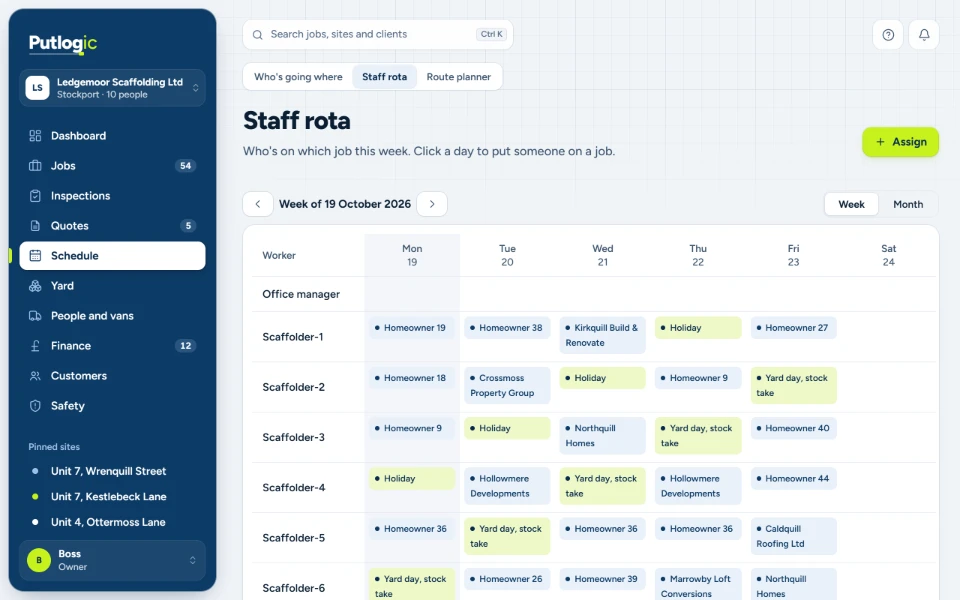Open Dashboard in the sidebar
Viewport: 960px width, 600px height.
112,136
